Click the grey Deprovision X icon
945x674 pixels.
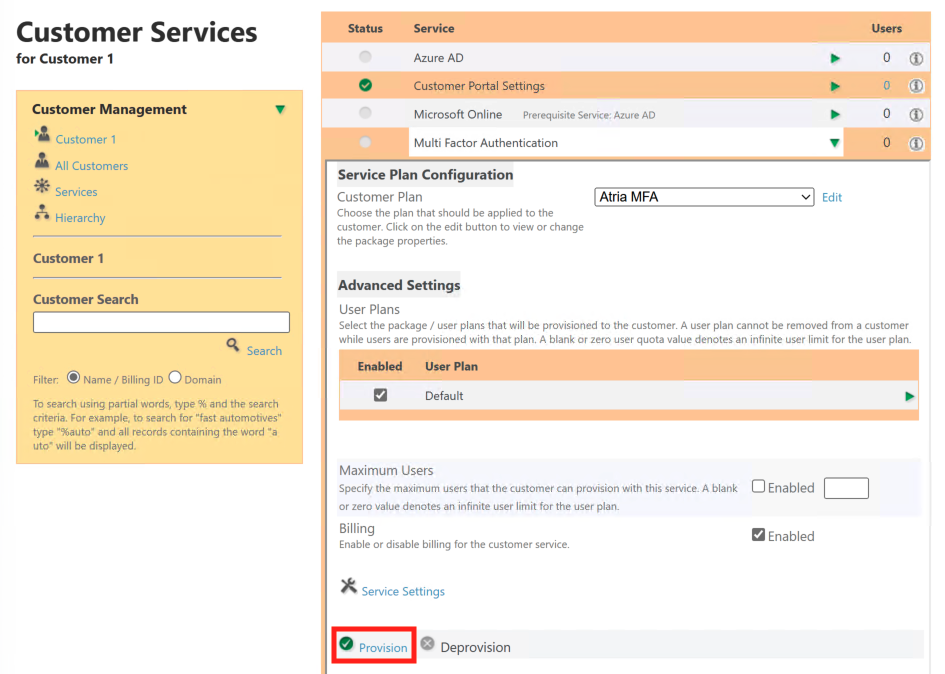pos(427,644)
